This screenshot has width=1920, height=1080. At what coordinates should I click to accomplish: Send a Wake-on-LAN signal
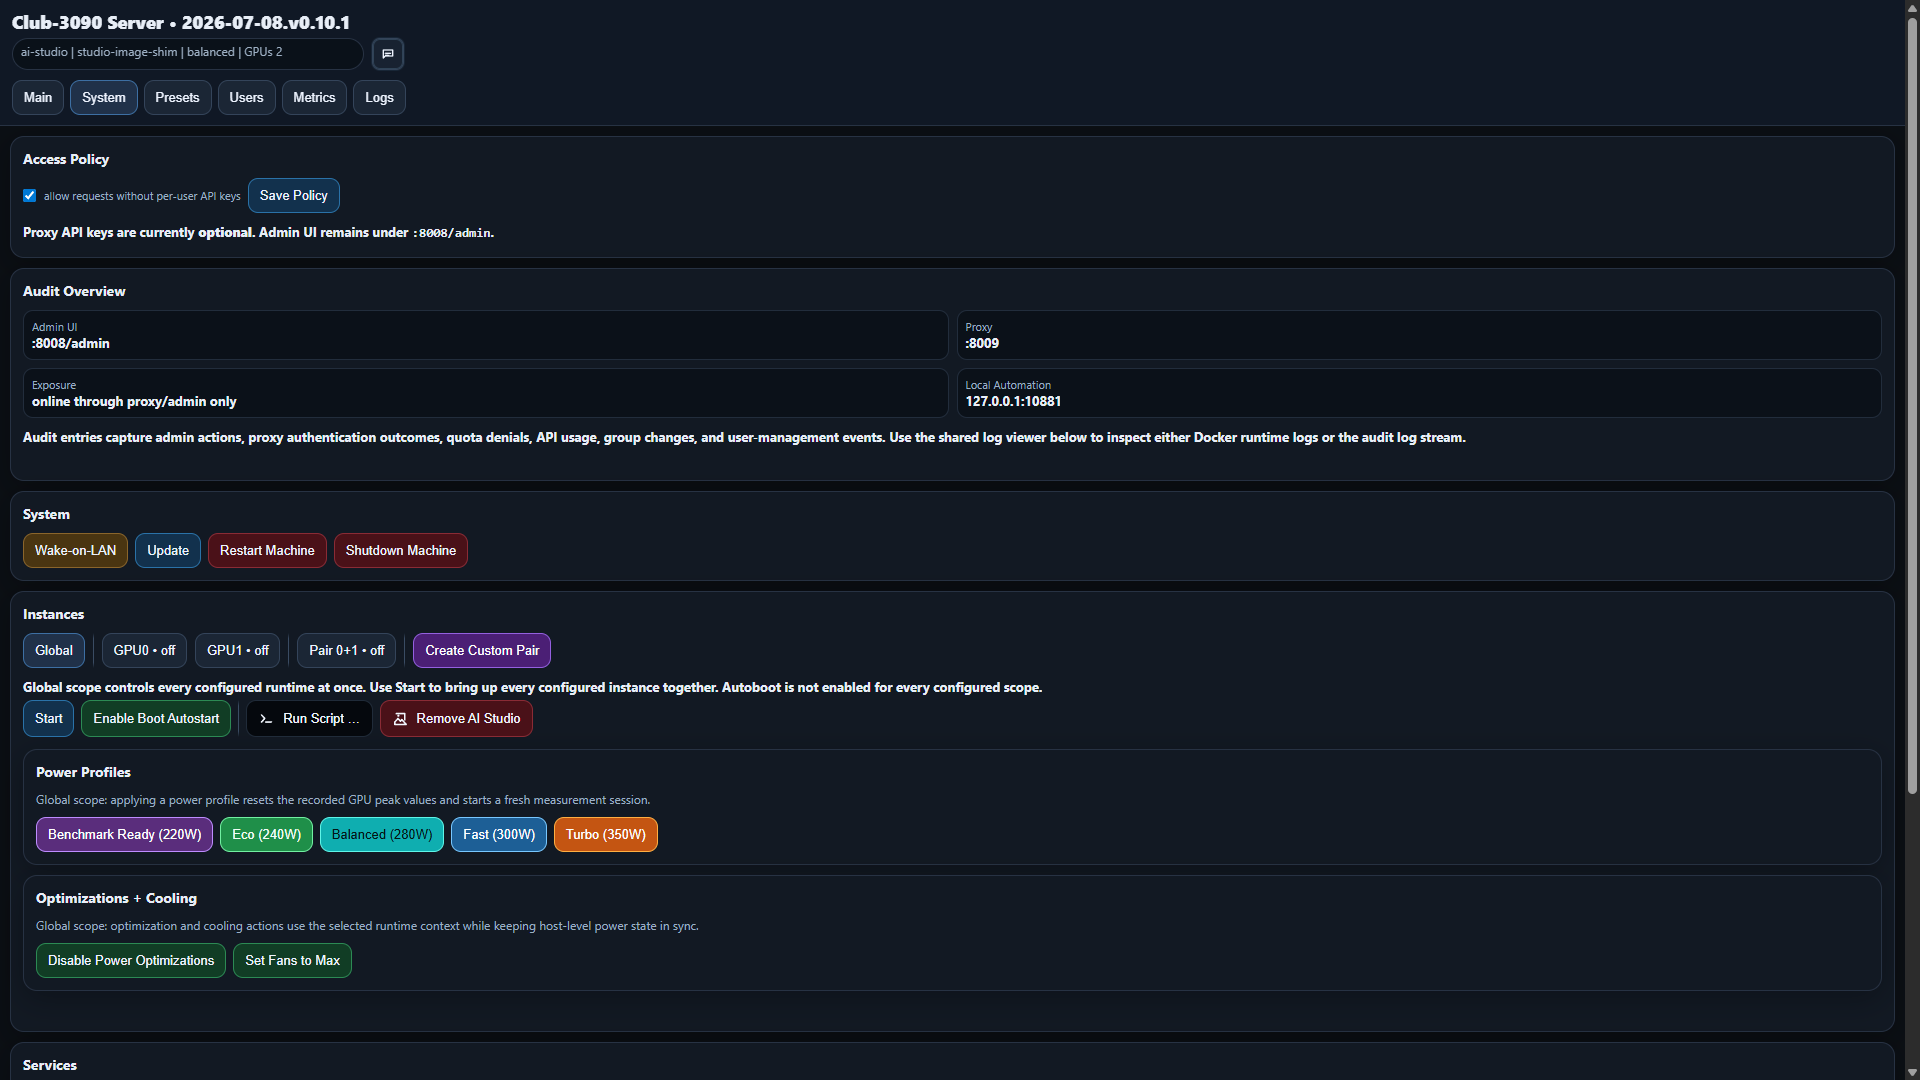(75, 551)
